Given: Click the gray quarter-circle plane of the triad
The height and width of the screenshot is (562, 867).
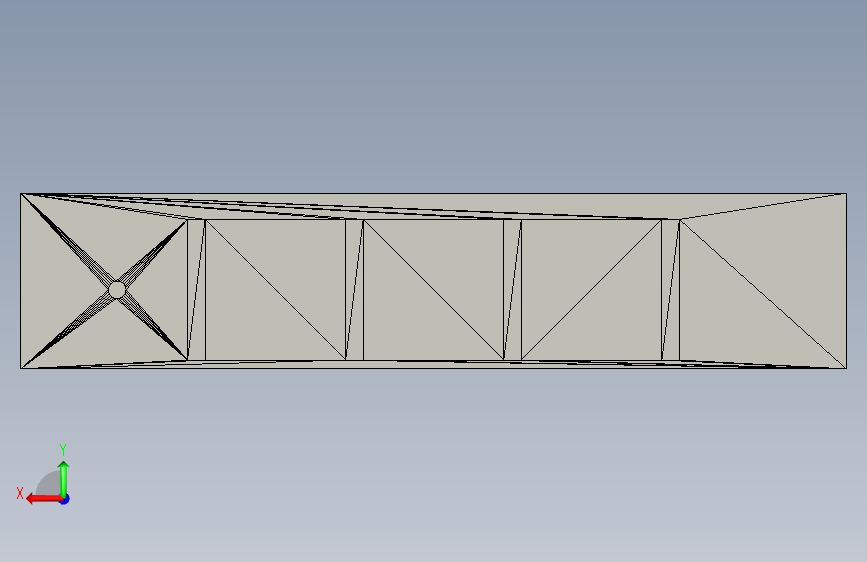Looking at the screenshot, I should 49,483.
